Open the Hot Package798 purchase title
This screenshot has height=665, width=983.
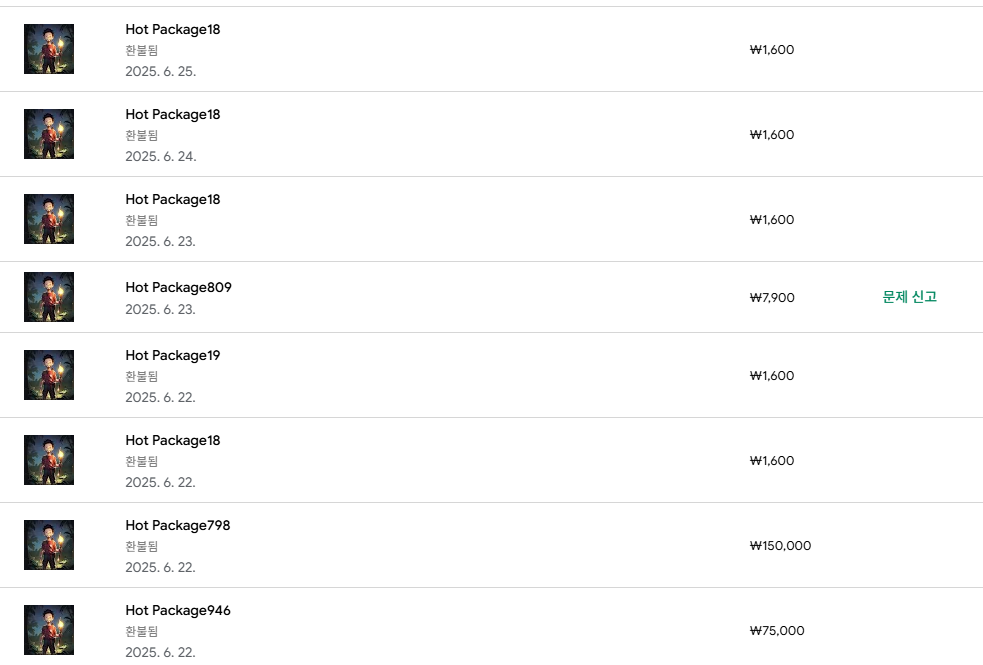(x=177, y=525)
